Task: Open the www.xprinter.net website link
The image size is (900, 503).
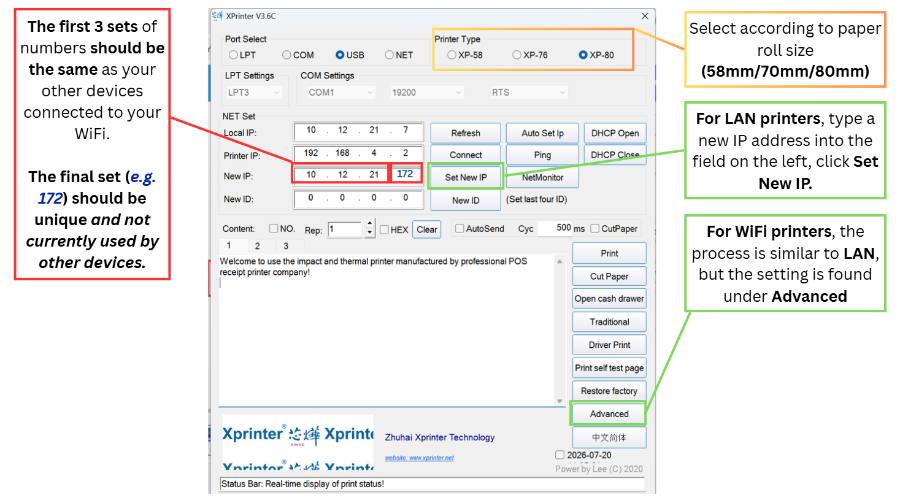Action: pos(419,458)
